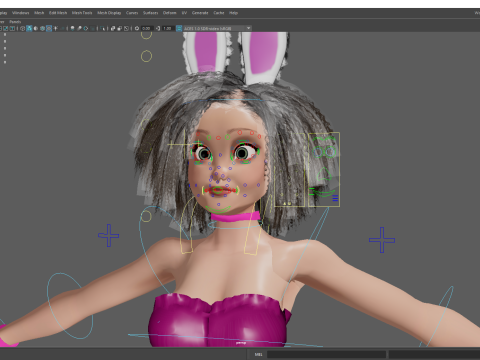Enable the Depth of Field icon

click(x=92, y=28)
